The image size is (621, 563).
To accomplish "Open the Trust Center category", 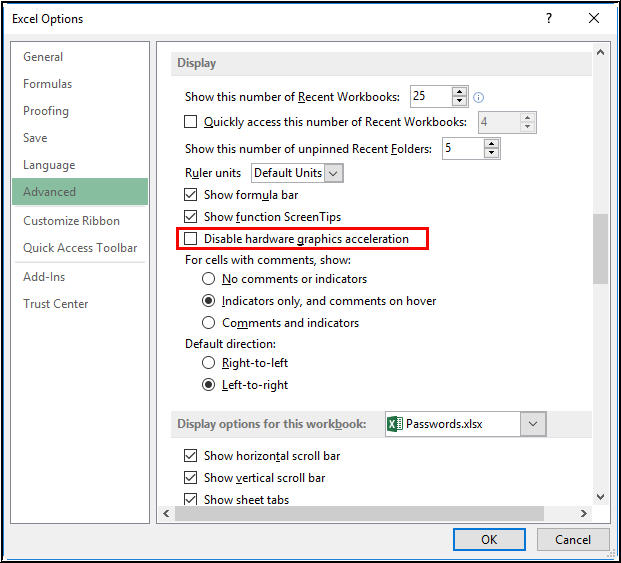I will point(80,304).
